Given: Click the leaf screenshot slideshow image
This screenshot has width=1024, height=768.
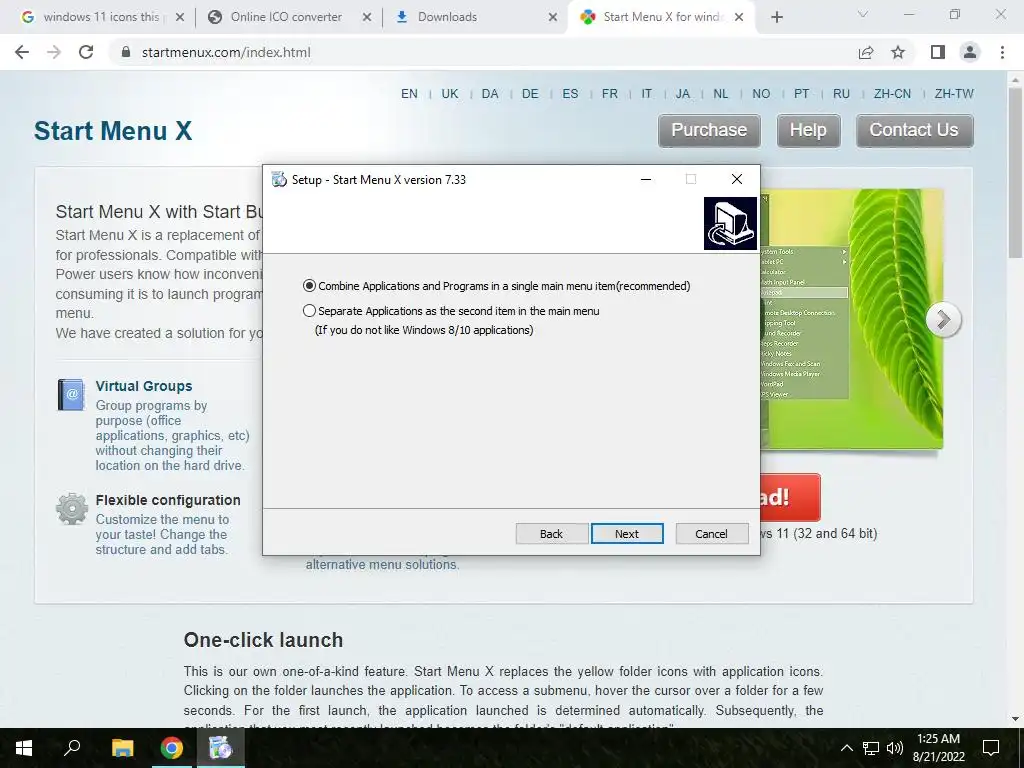Looking at the screenshot, I should [852, 319].
